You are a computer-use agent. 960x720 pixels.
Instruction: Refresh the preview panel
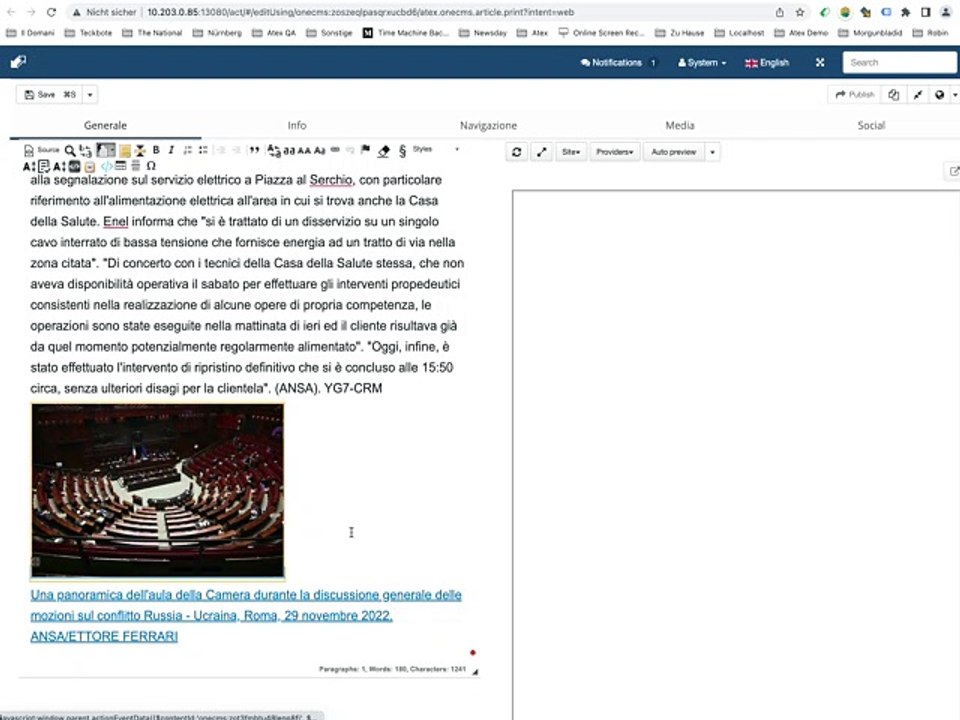point(517,152)
